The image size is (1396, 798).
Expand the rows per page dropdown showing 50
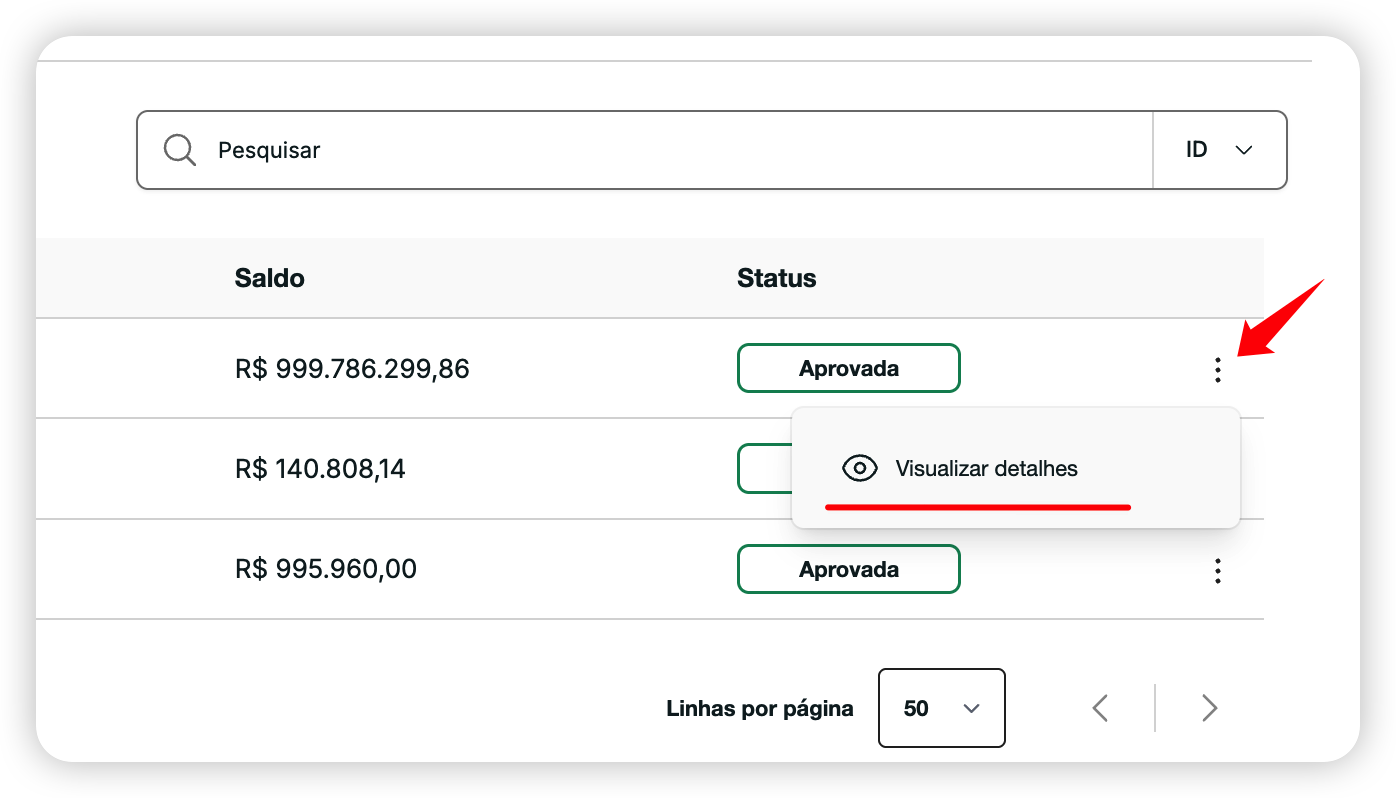941,708
